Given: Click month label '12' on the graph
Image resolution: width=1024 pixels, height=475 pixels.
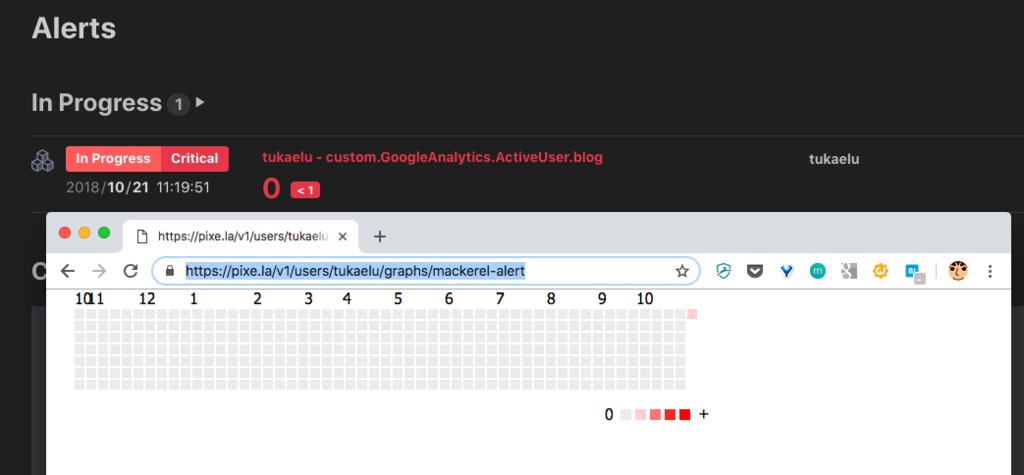Looking at the screenshot, I should tap(148, 299).
